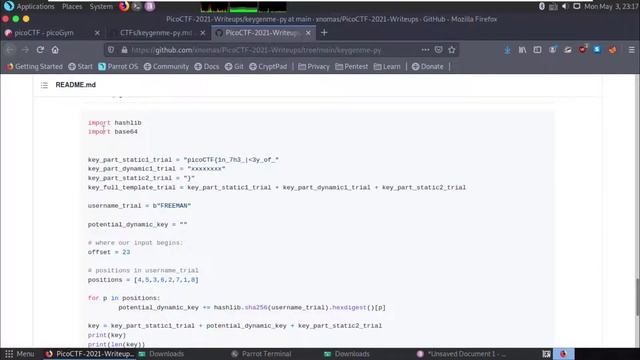Reload the current GitHub page
Screen dimensions: 640x360
(40, 50)
